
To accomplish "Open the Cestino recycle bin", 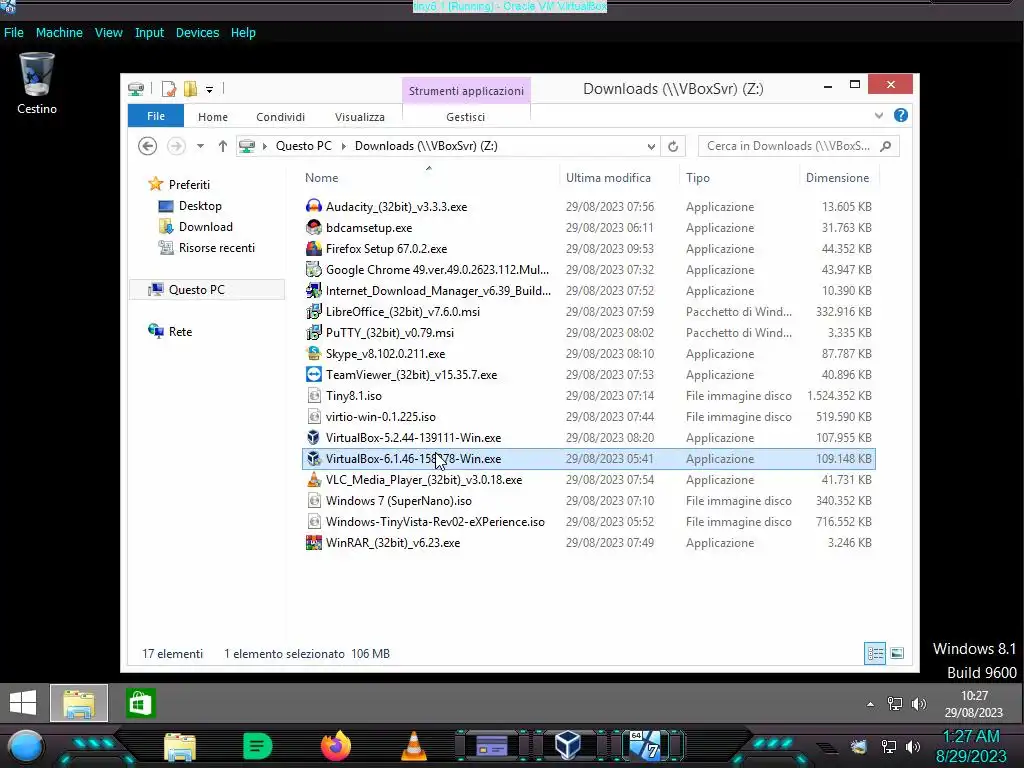I will (37, 84).
